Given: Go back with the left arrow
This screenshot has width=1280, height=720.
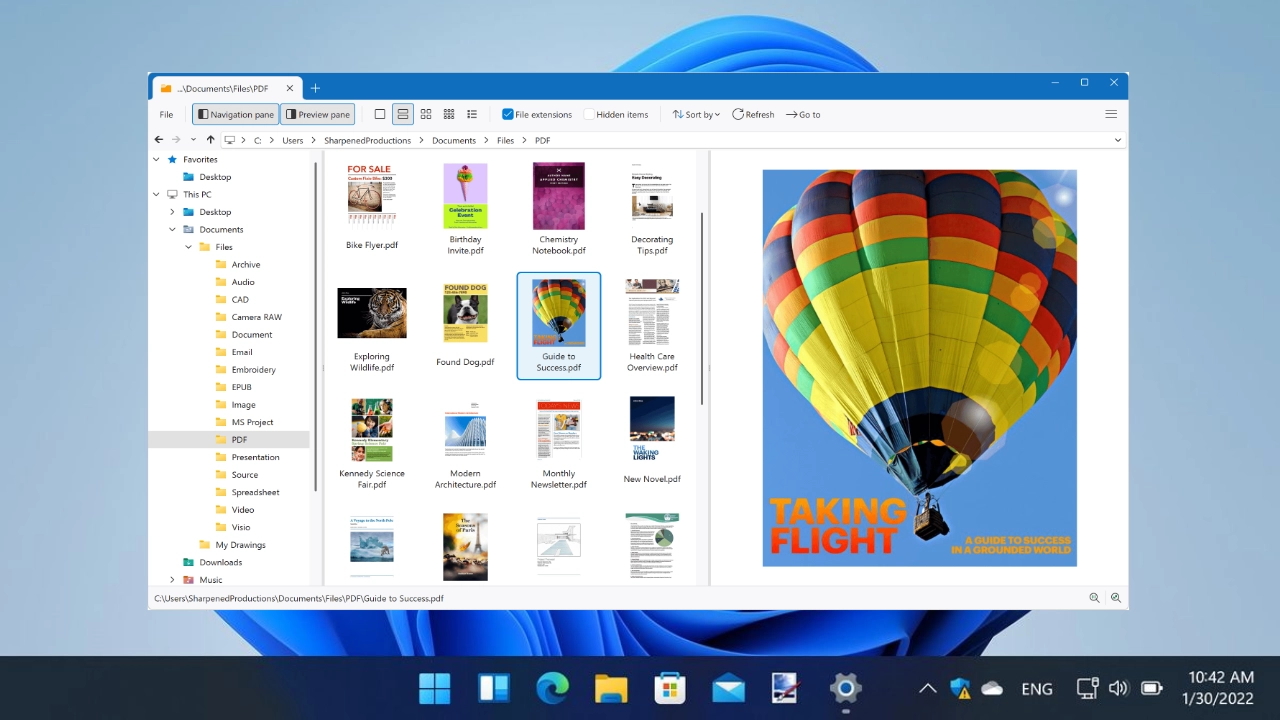Looking at the screenshot, I should (159, 140).
